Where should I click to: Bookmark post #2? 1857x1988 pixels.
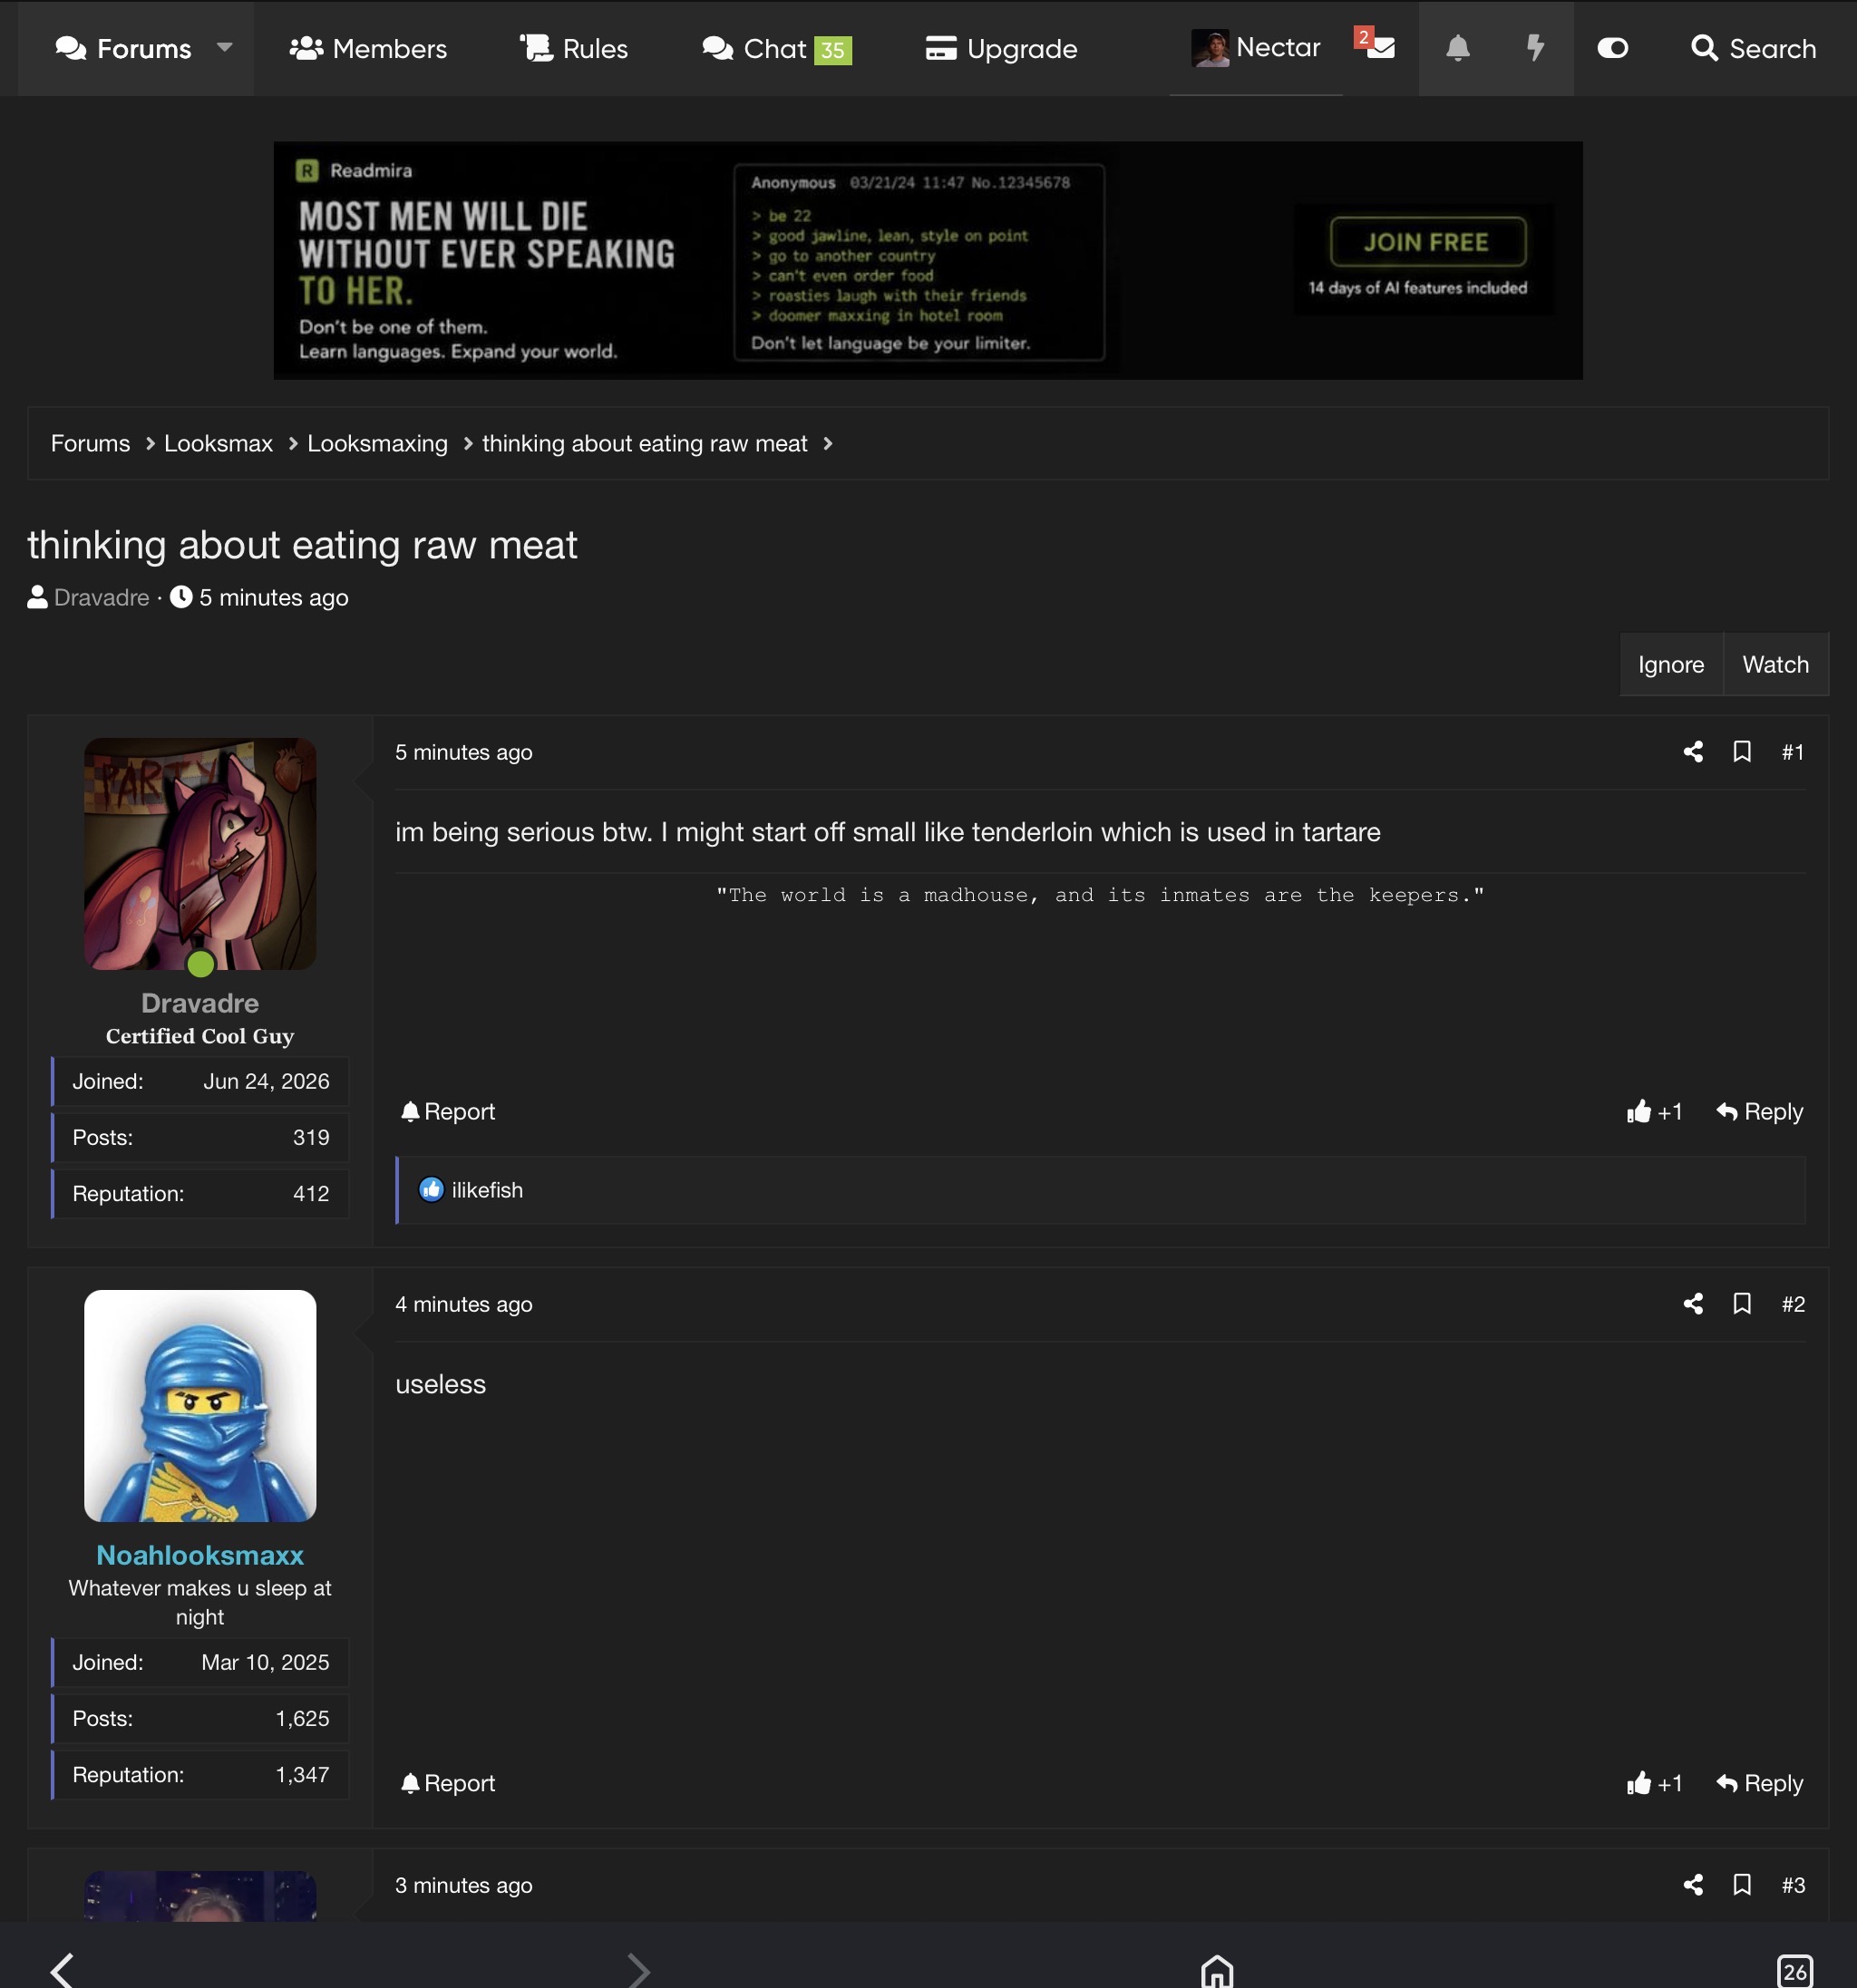click(1742, 1304)
